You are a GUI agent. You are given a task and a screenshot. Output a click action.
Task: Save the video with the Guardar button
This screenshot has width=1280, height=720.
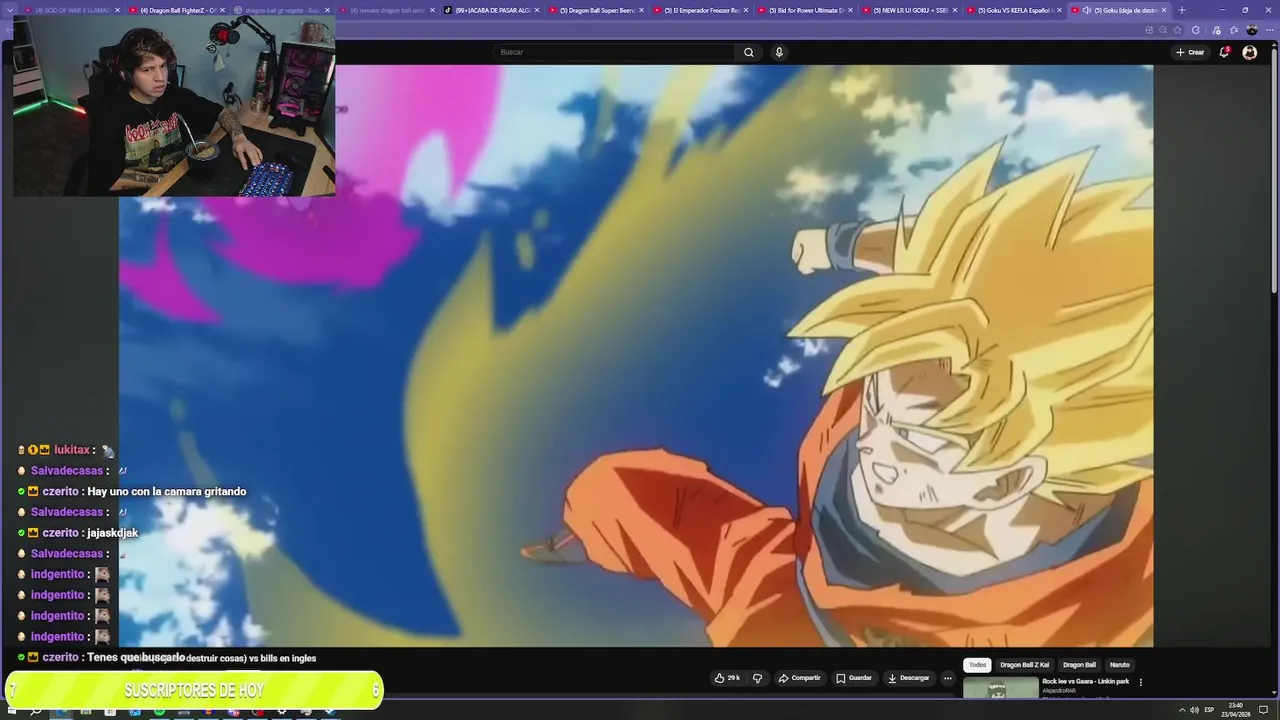tap(854, 678)
